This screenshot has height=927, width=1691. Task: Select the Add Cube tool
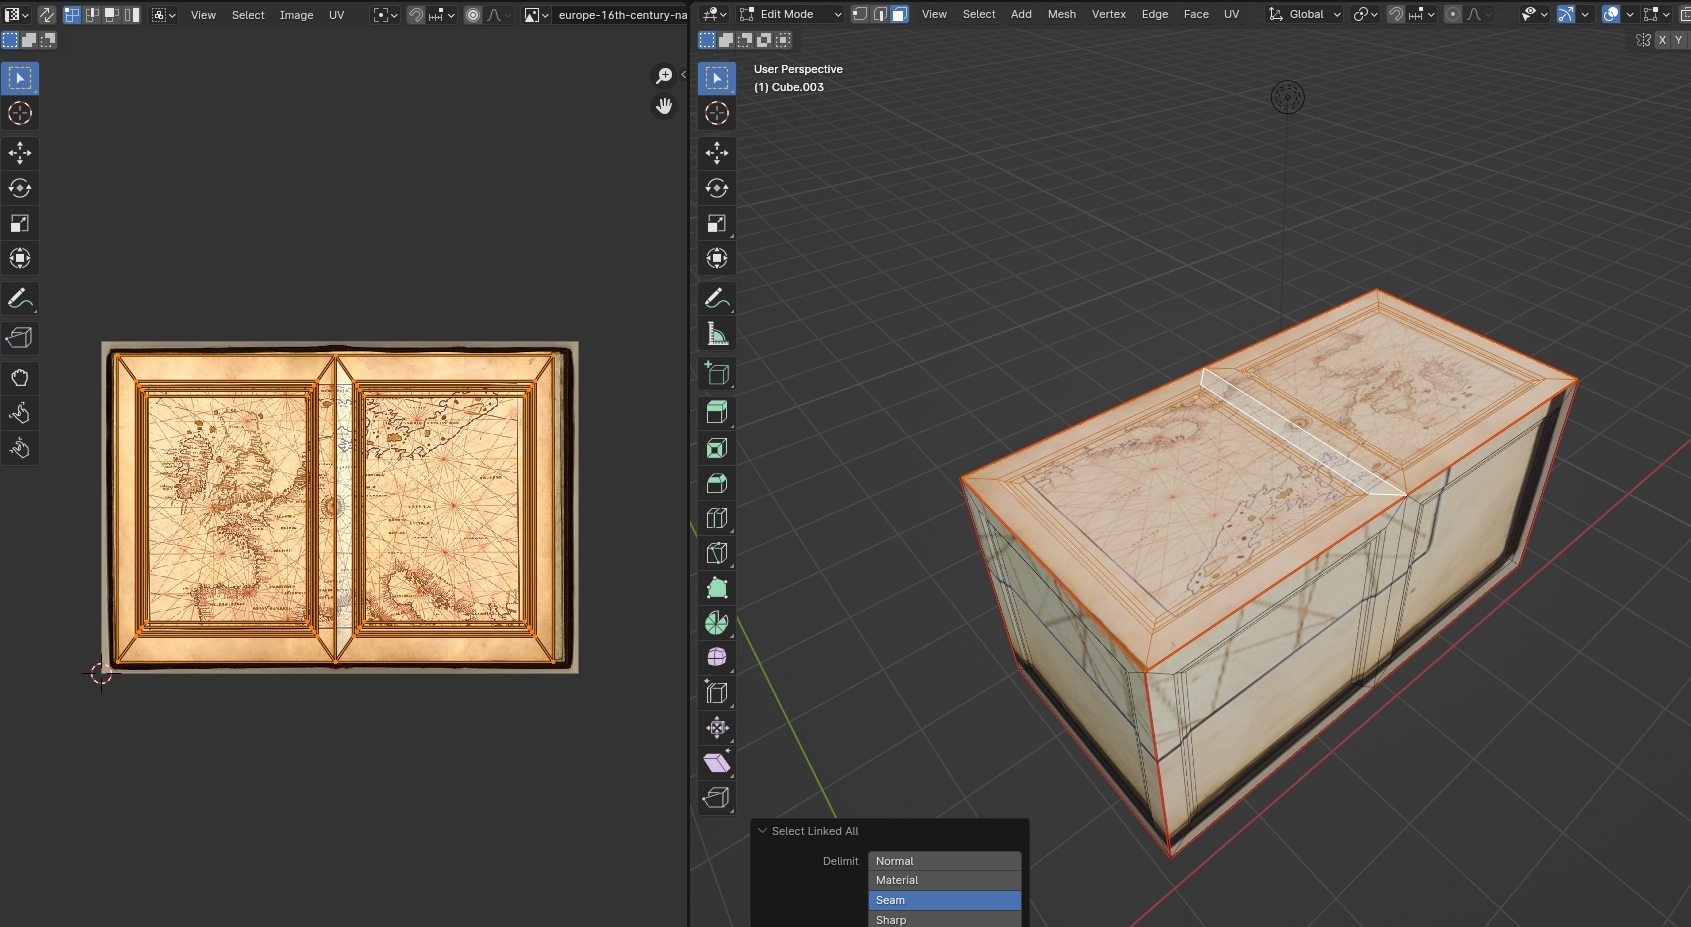717,373
